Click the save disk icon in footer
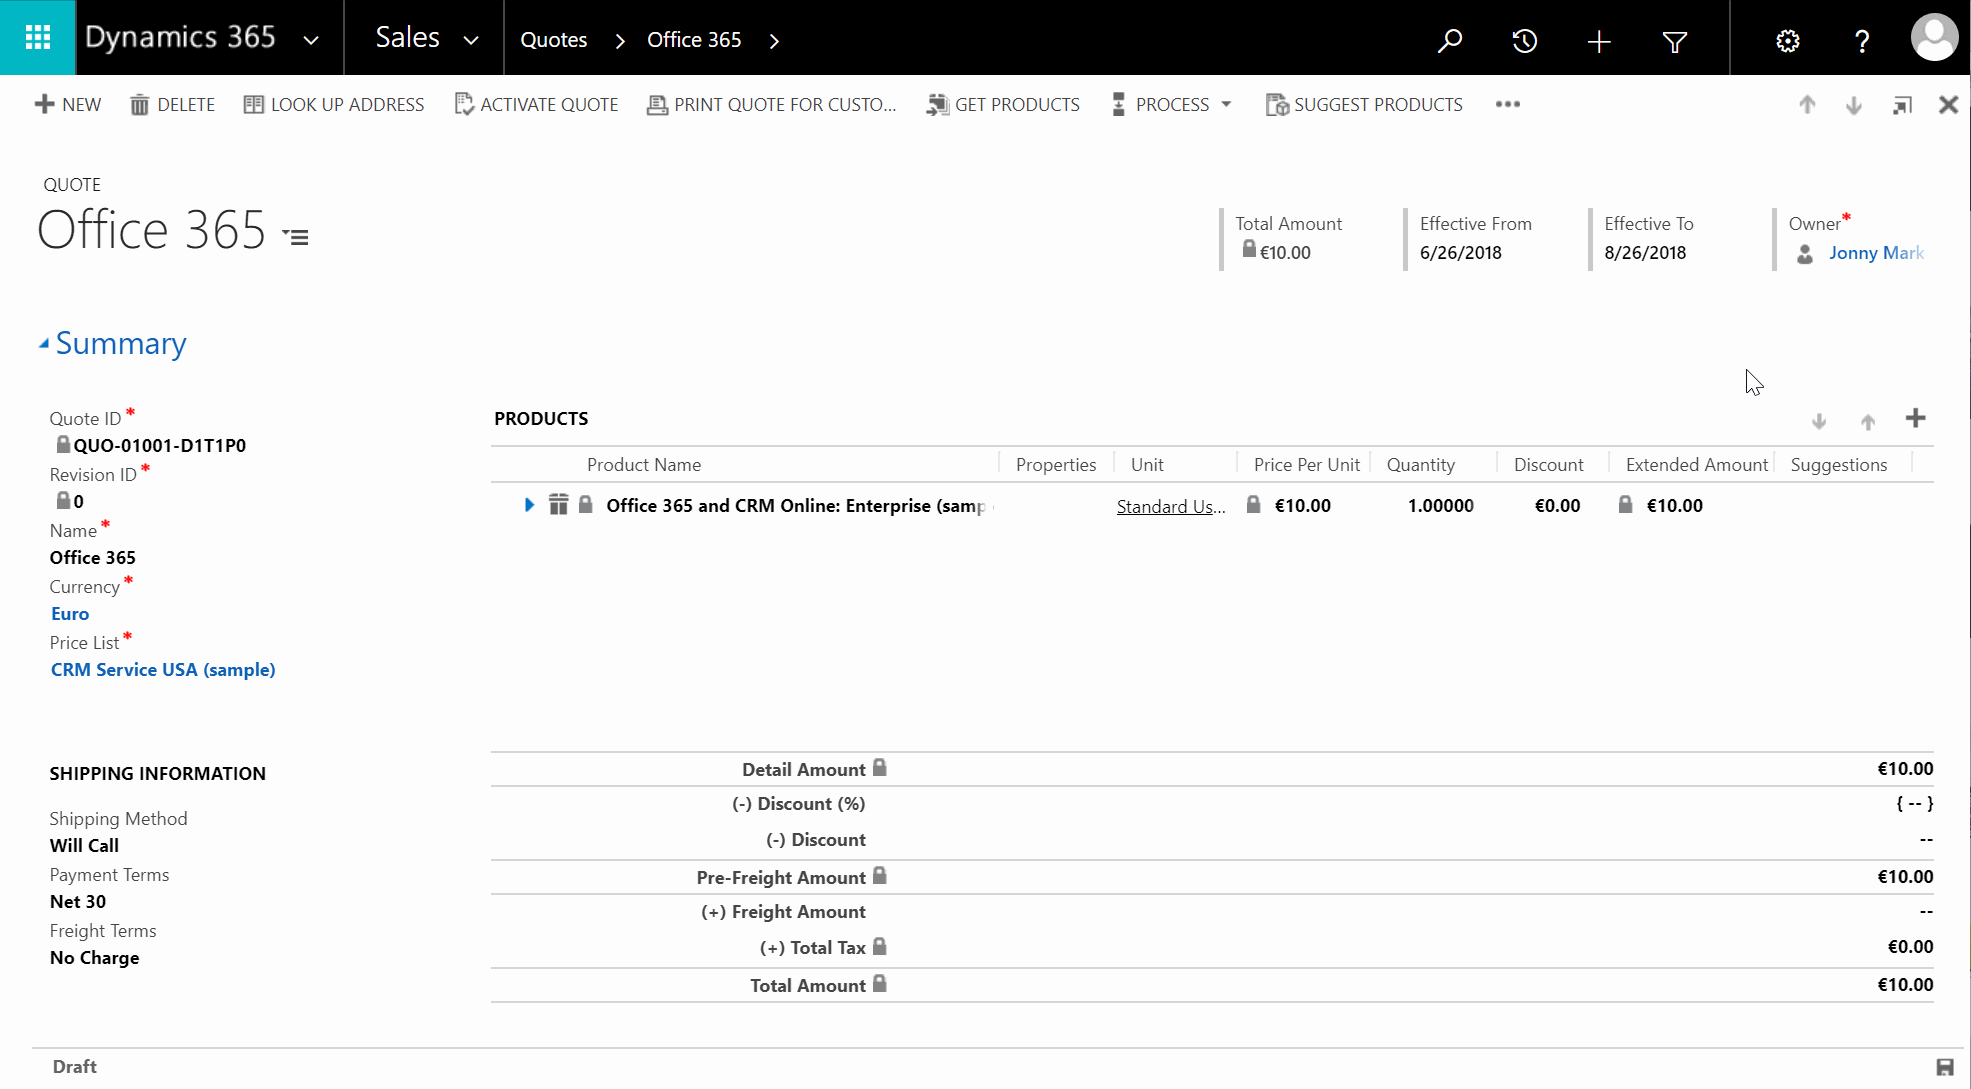The width and height of the screenshot is (1971, 1089). tap(1944, 1067)
